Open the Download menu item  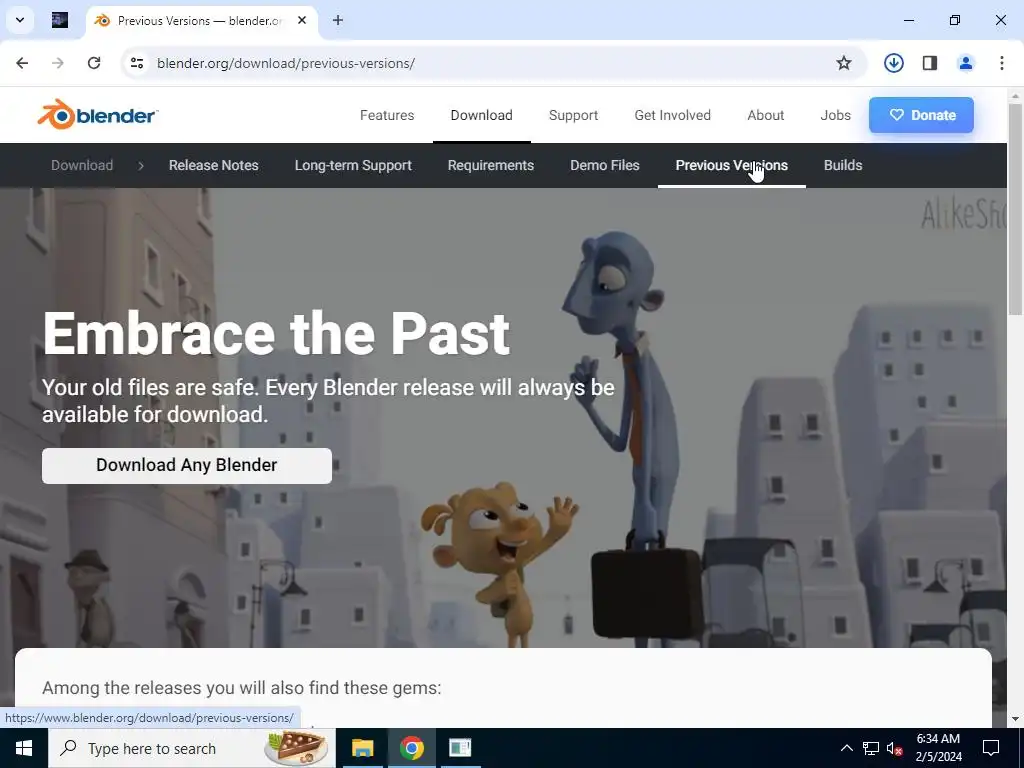pyautogui.click(x=481, y=115)
